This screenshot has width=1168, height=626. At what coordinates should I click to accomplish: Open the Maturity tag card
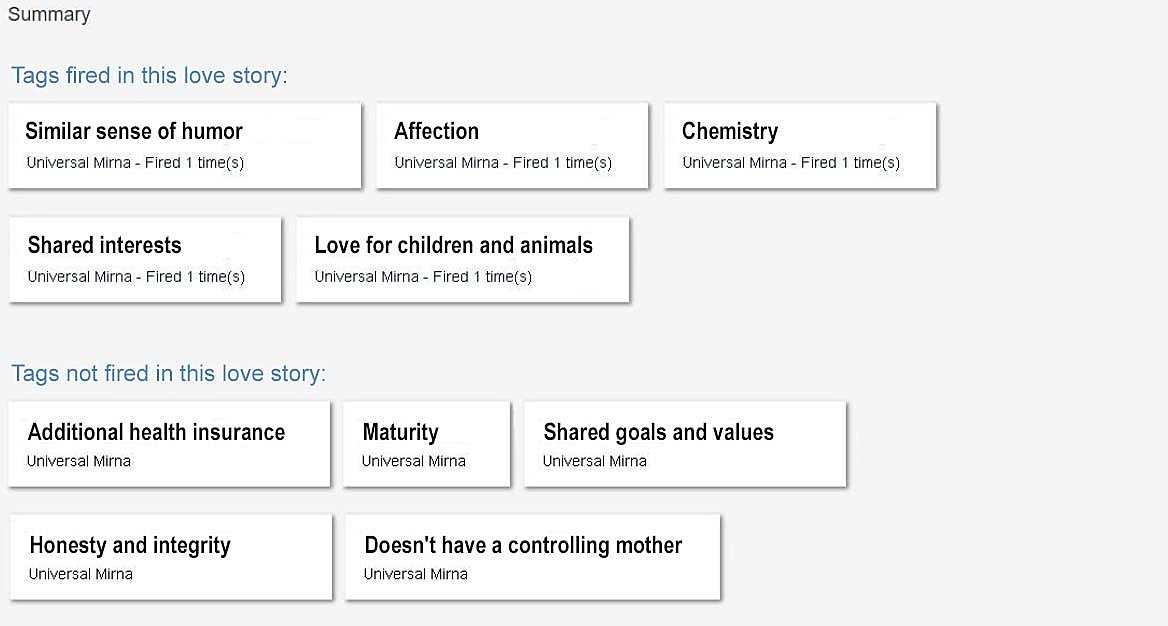426,444
